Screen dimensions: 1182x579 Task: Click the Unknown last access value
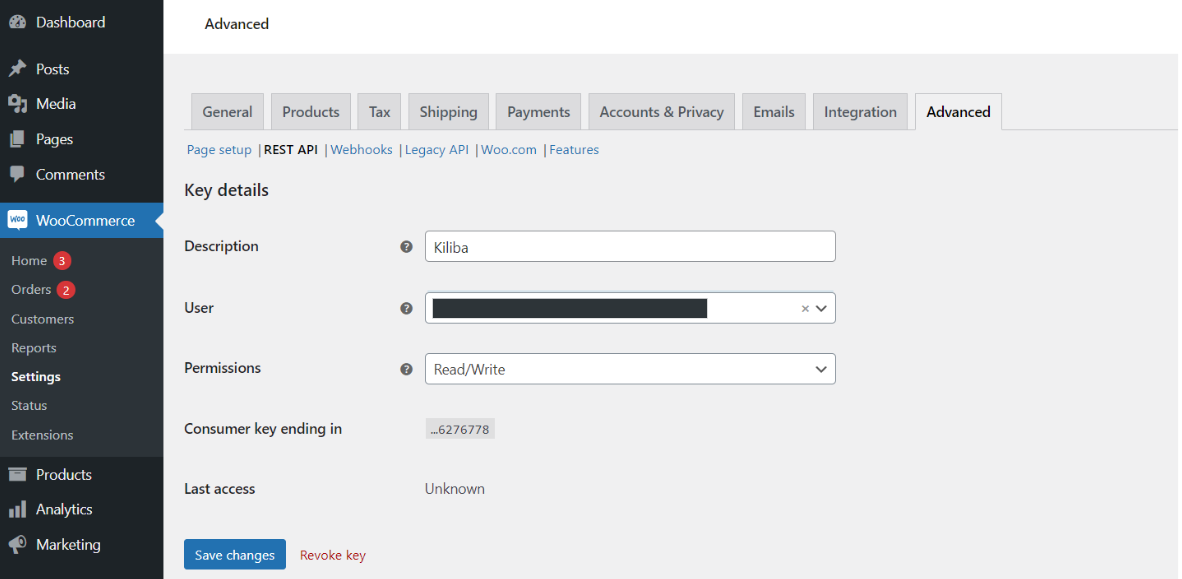(x=455, y=489)
